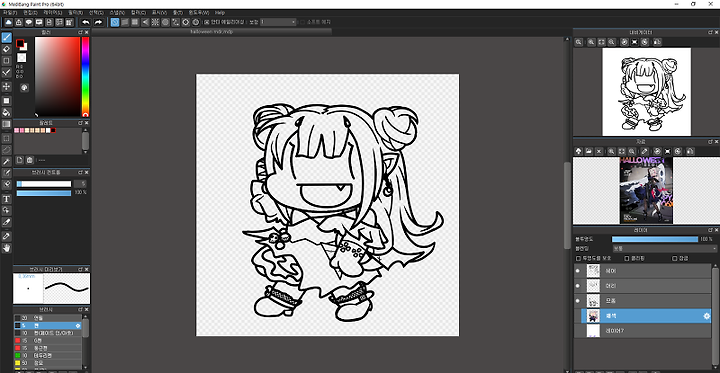Toggle the 클리핑 checkbox

(x=627, y=259)
